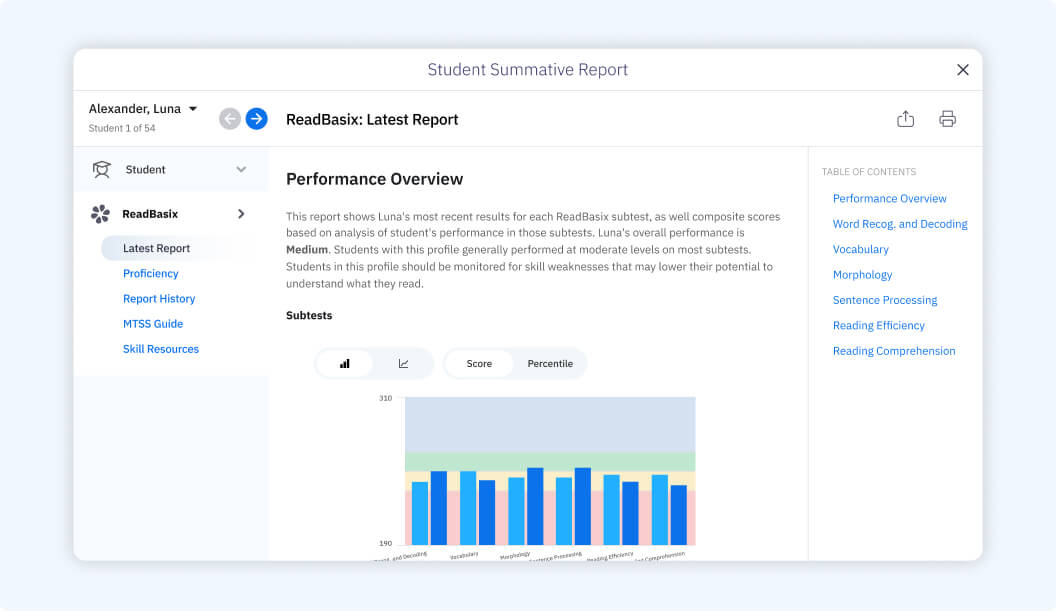Jump to Word Recog. and Decoding
The height and width of the screenshot is (611, 1056).
coord(900,224)
